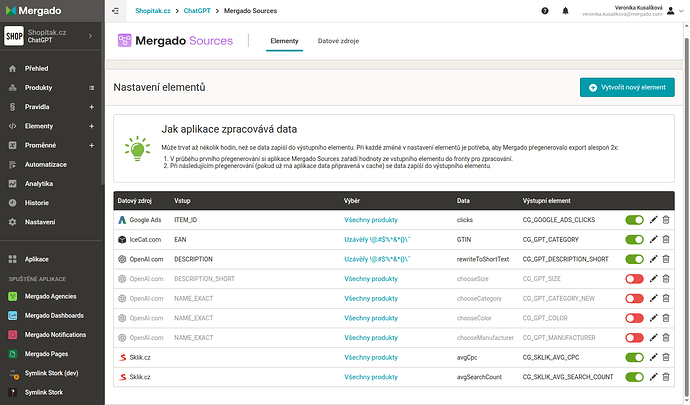Open notifications bell

565,11
